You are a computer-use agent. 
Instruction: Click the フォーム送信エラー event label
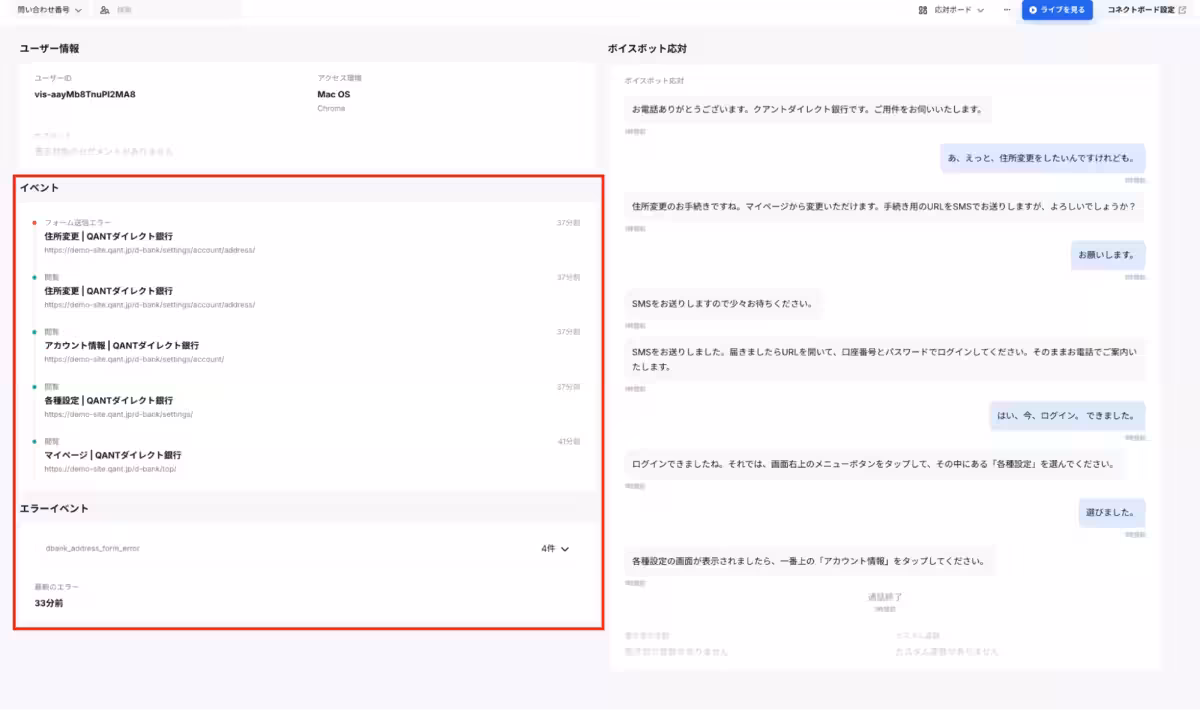tap(78, 223)
